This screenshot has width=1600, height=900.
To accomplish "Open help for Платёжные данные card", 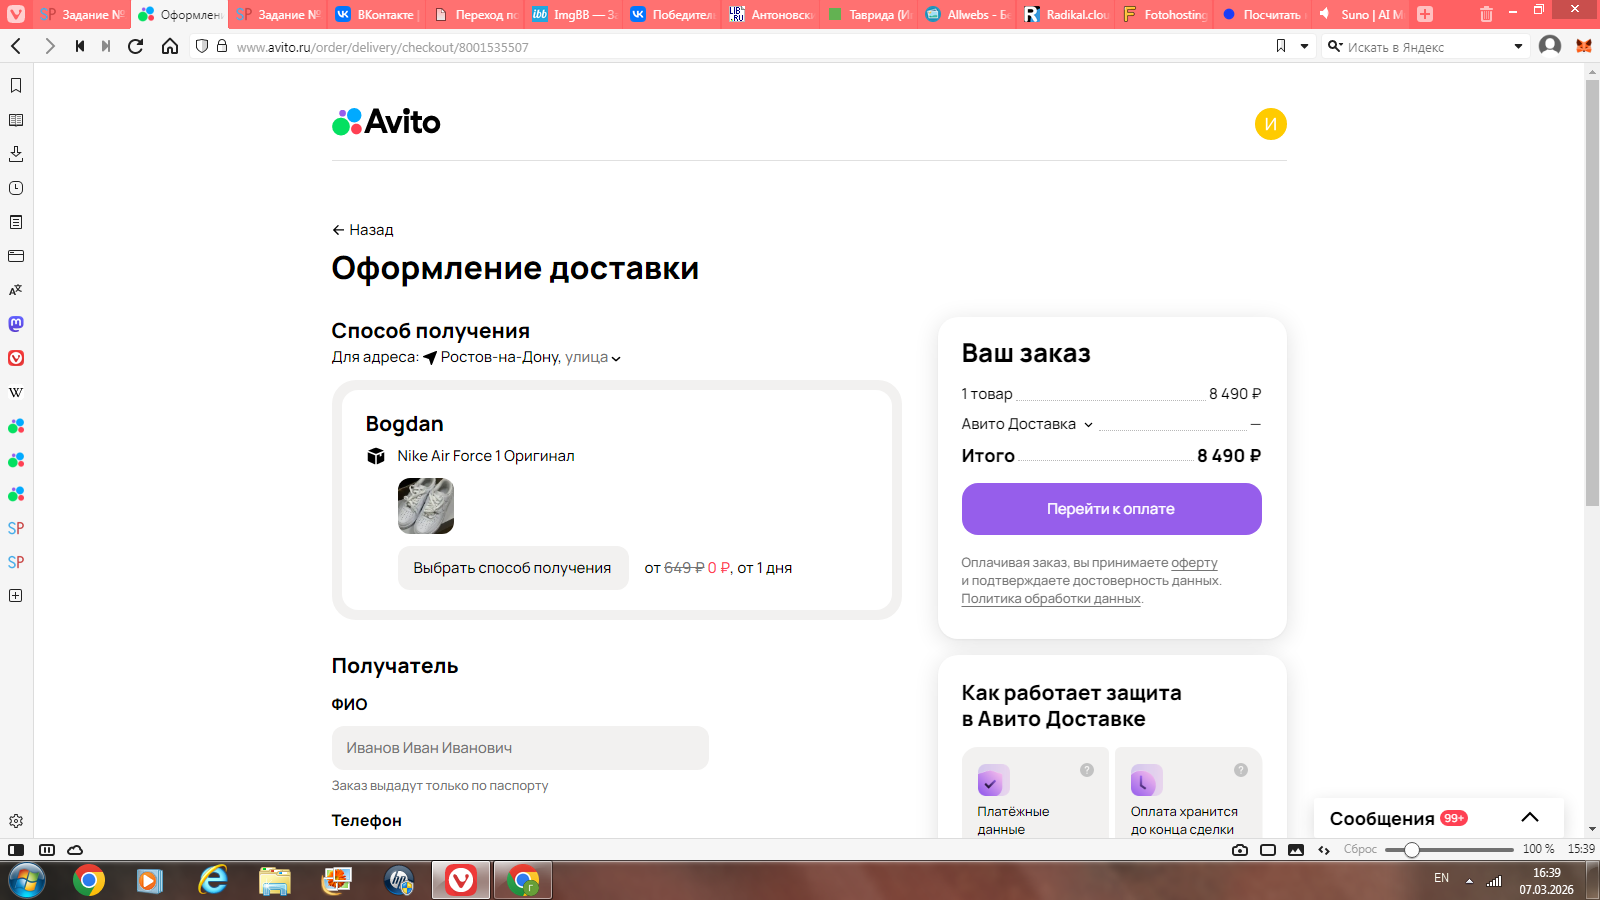I will tap(1087, 770).
